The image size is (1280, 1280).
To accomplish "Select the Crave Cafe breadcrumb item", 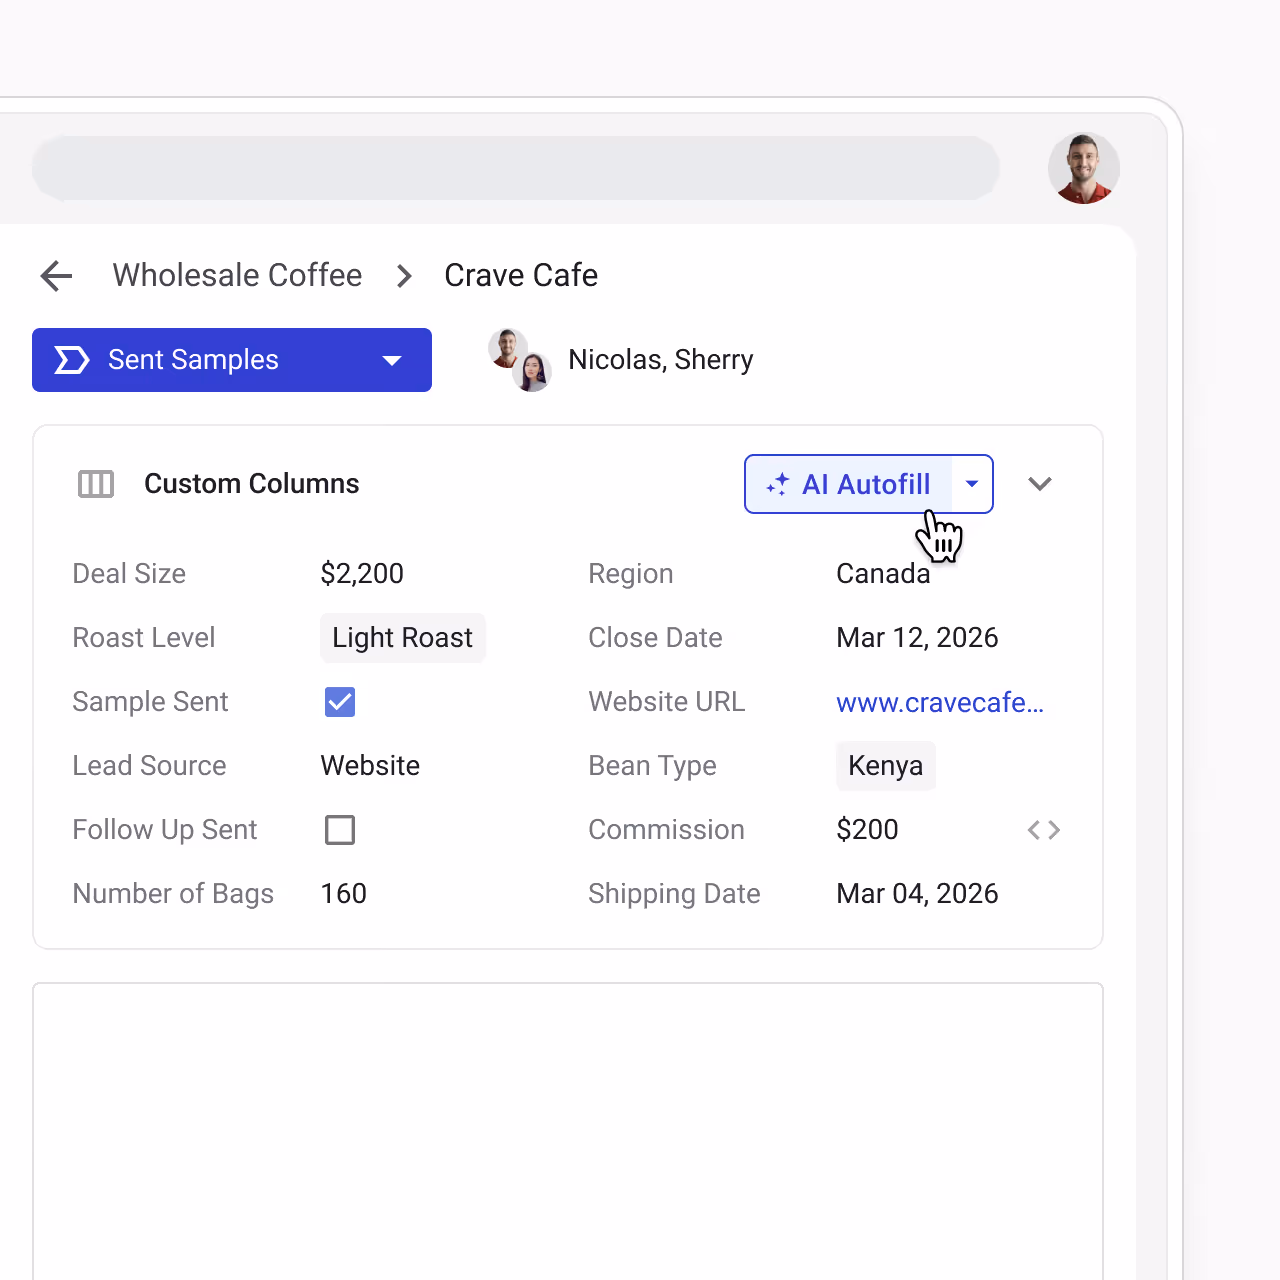I will tap(521, 276).
